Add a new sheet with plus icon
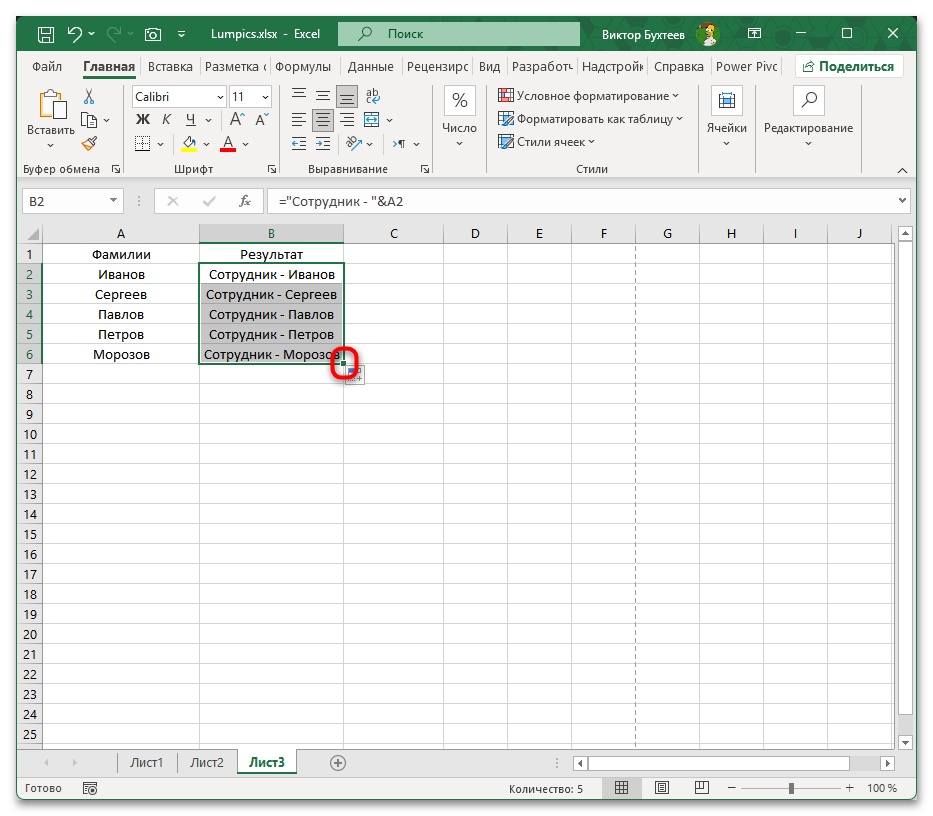Viewport: 933px width, 816px height. point(338,763)
